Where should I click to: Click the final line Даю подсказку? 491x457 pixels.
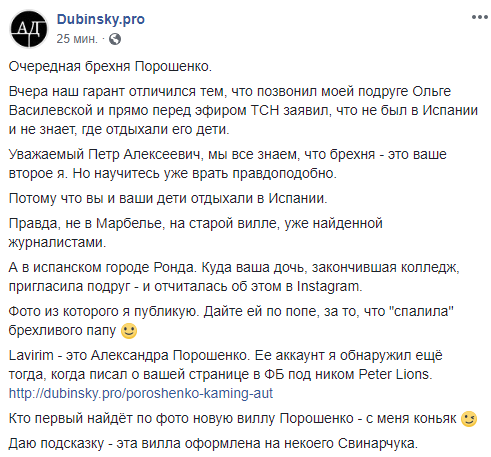[213, 443]
